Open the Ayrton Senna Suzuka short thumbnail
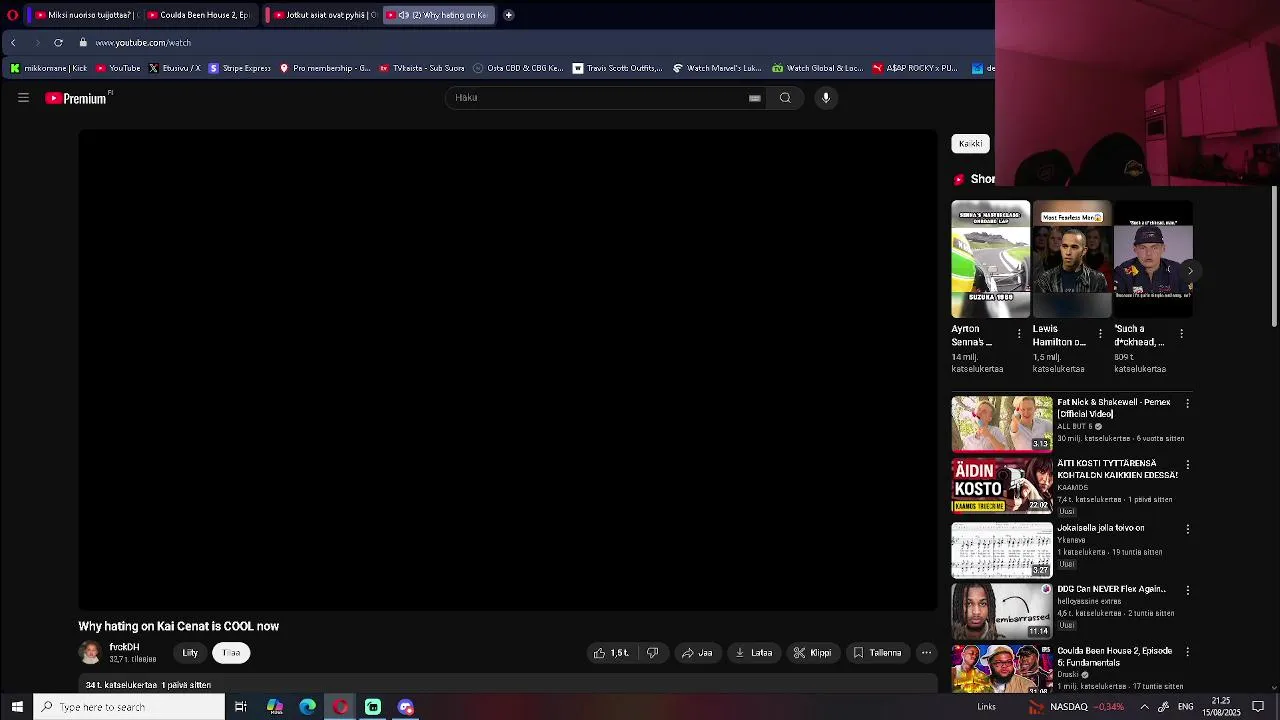The height and width of the screenshot is (720, 1280). 990,259
